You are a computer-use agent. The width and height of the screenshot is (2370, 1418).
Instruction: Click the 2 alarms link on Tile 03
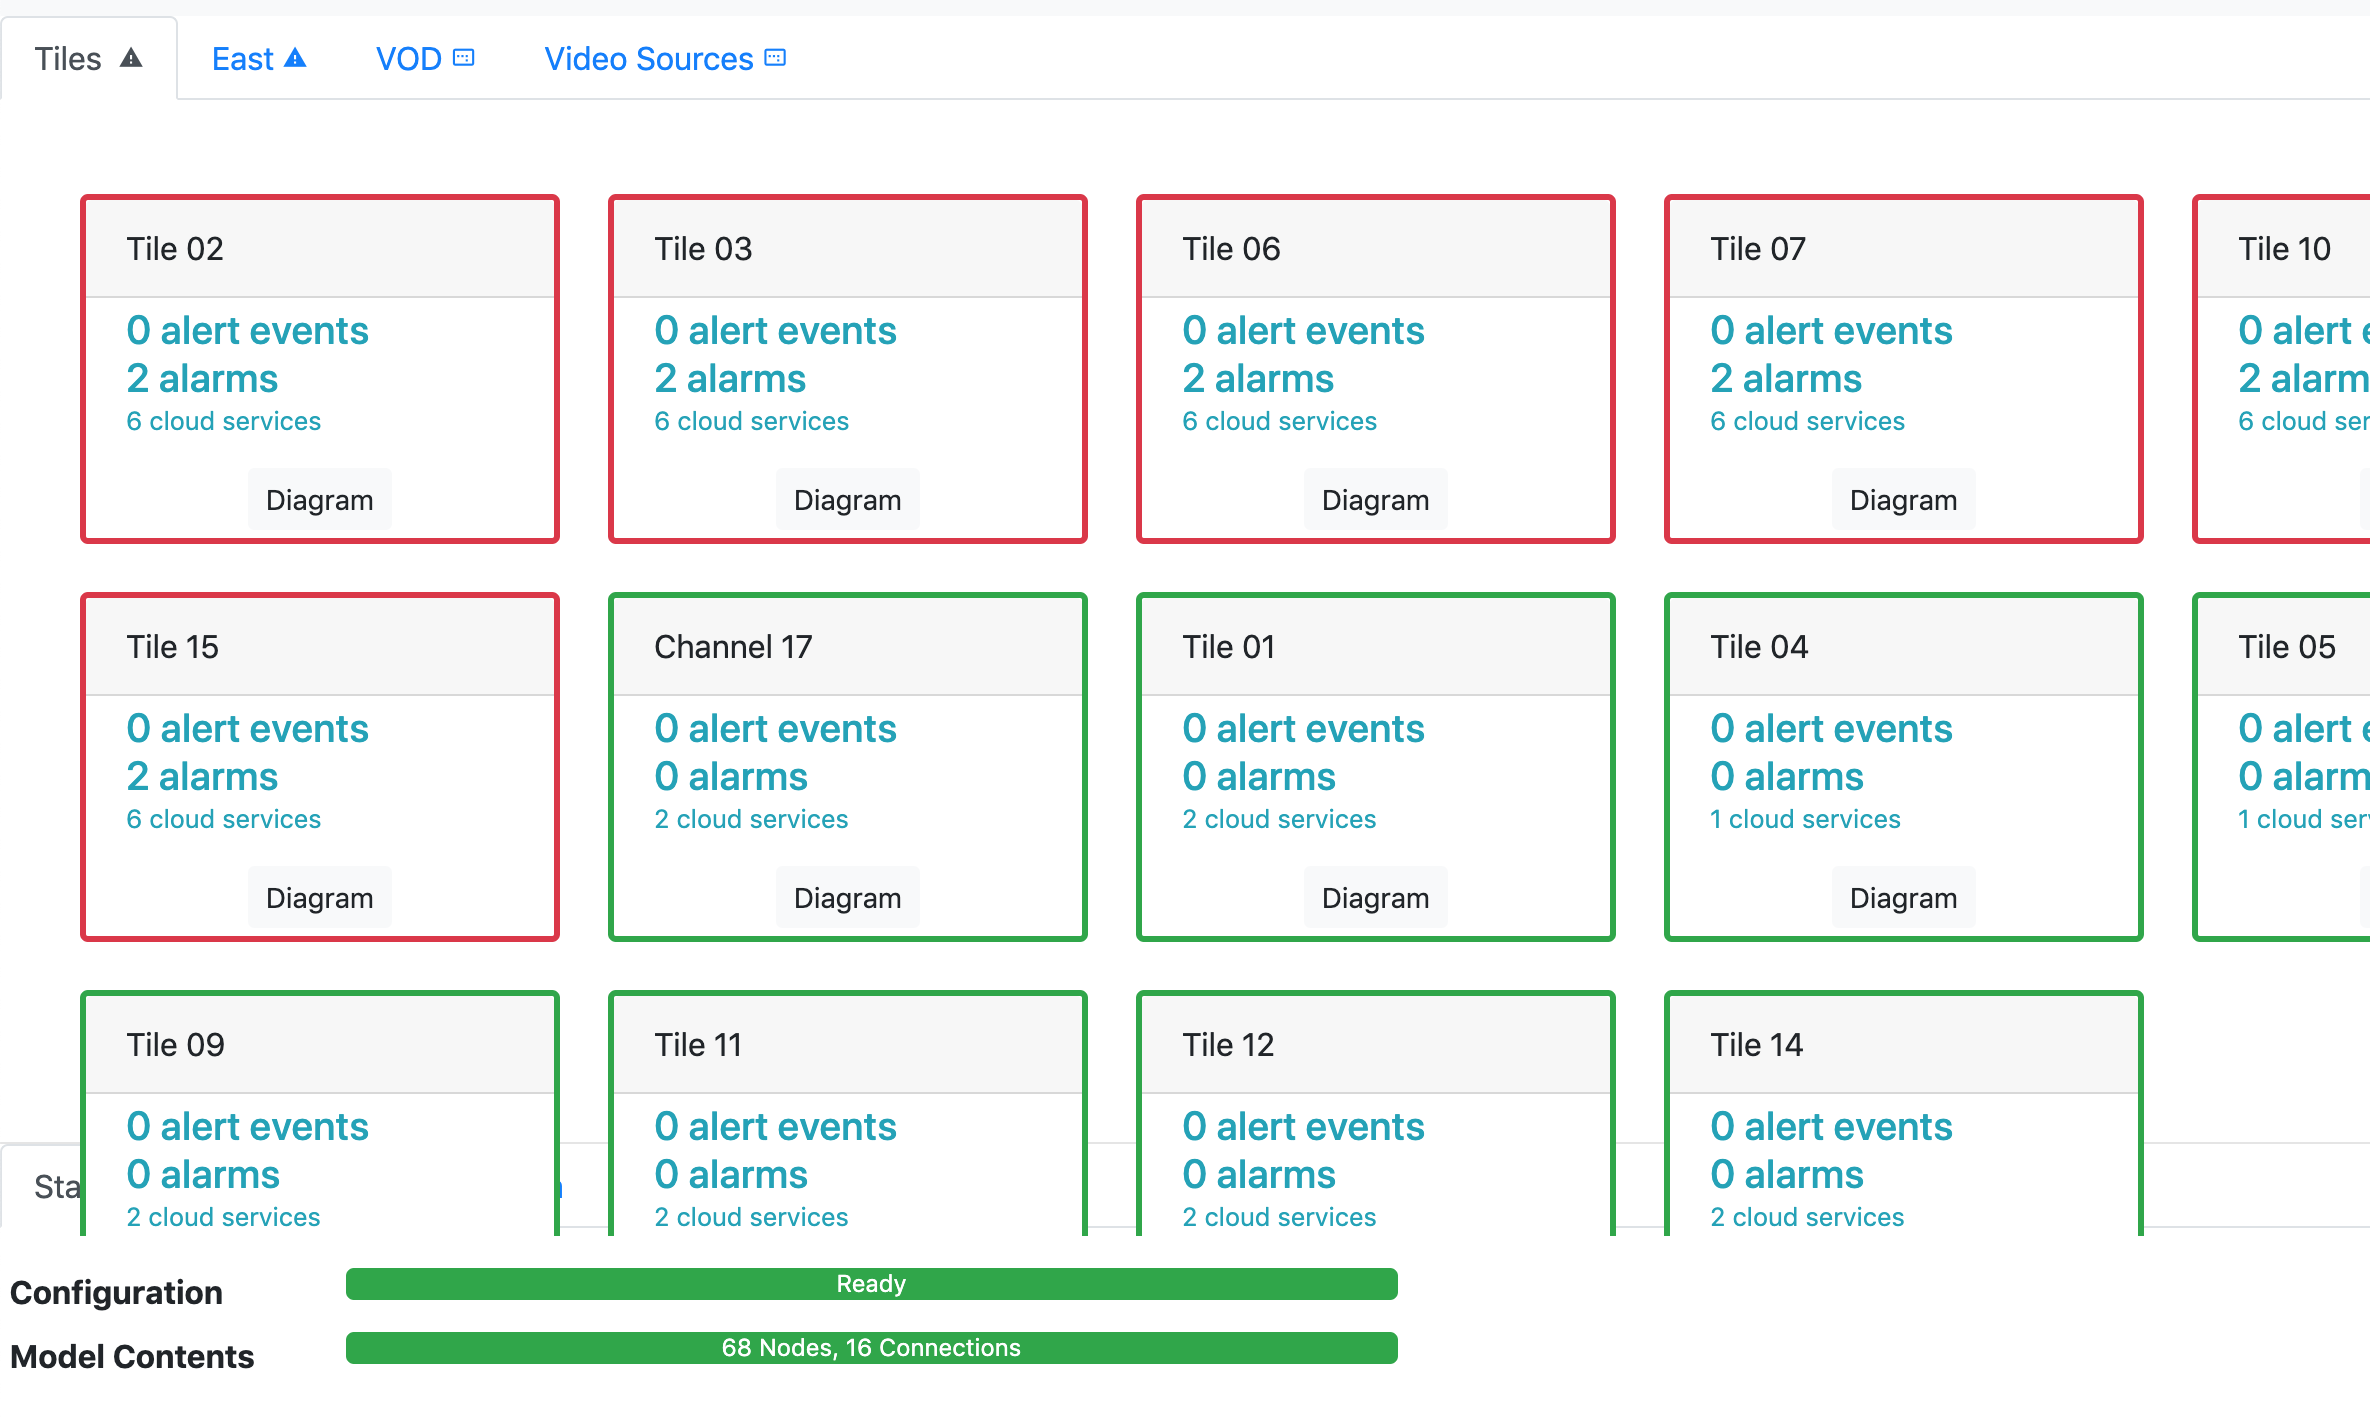pos(729,378)
